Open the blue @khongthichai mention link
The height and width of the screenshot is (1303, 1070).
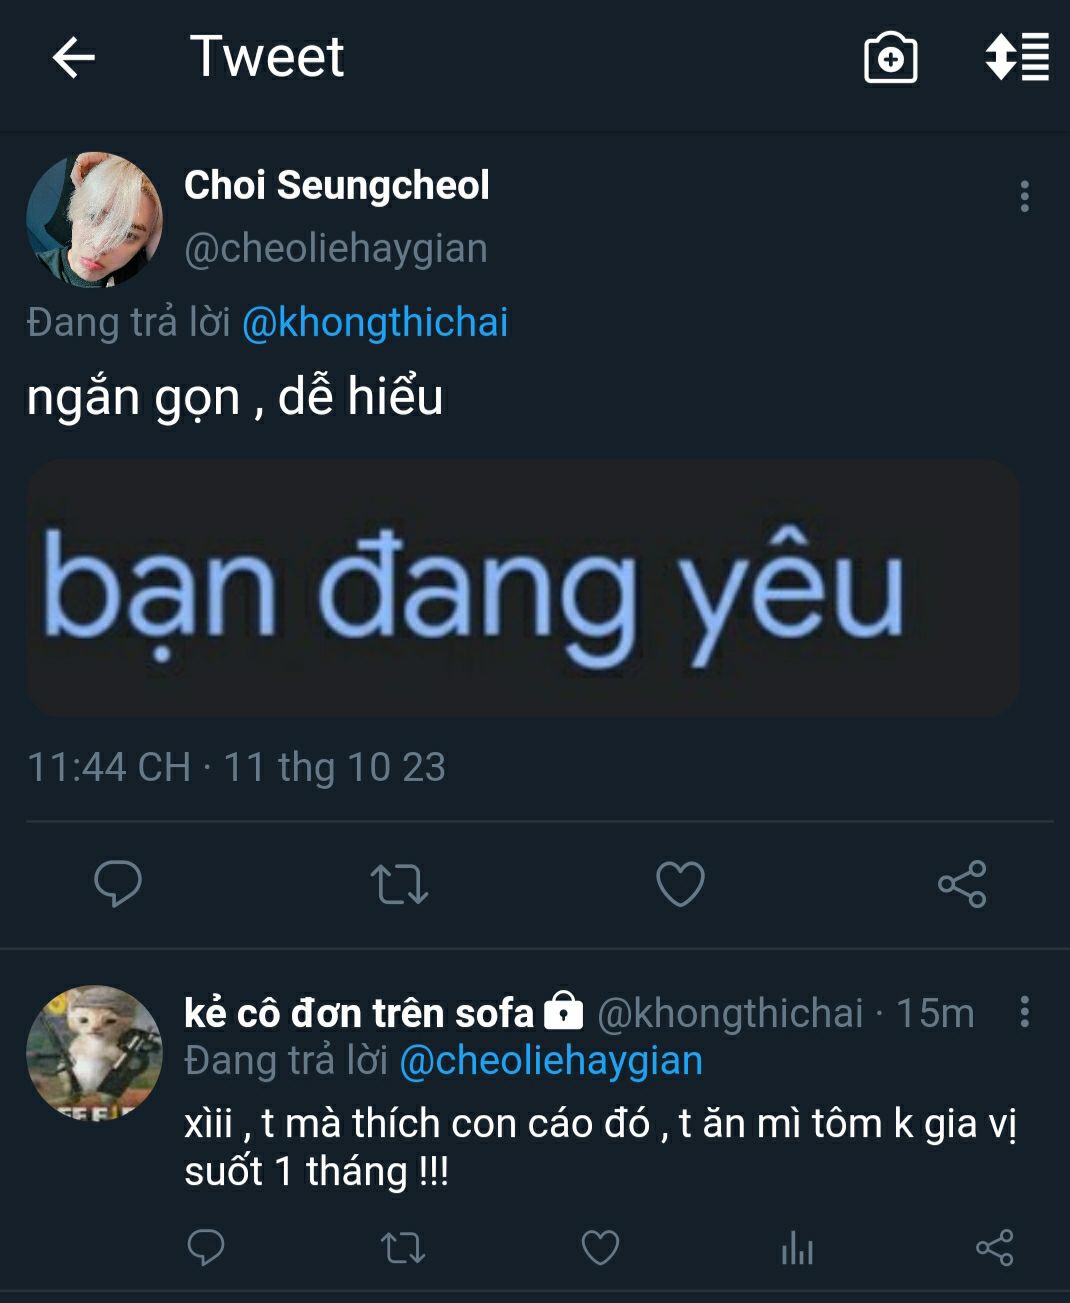(x=375, y=323)
